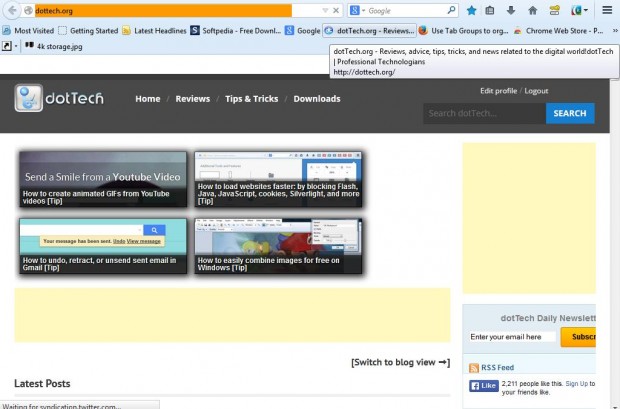Image resolution: width=620 pixels, height=409 pixels.
Task: Open the unsend email in Gmail article thumbnail
Action: coord(103,246)
